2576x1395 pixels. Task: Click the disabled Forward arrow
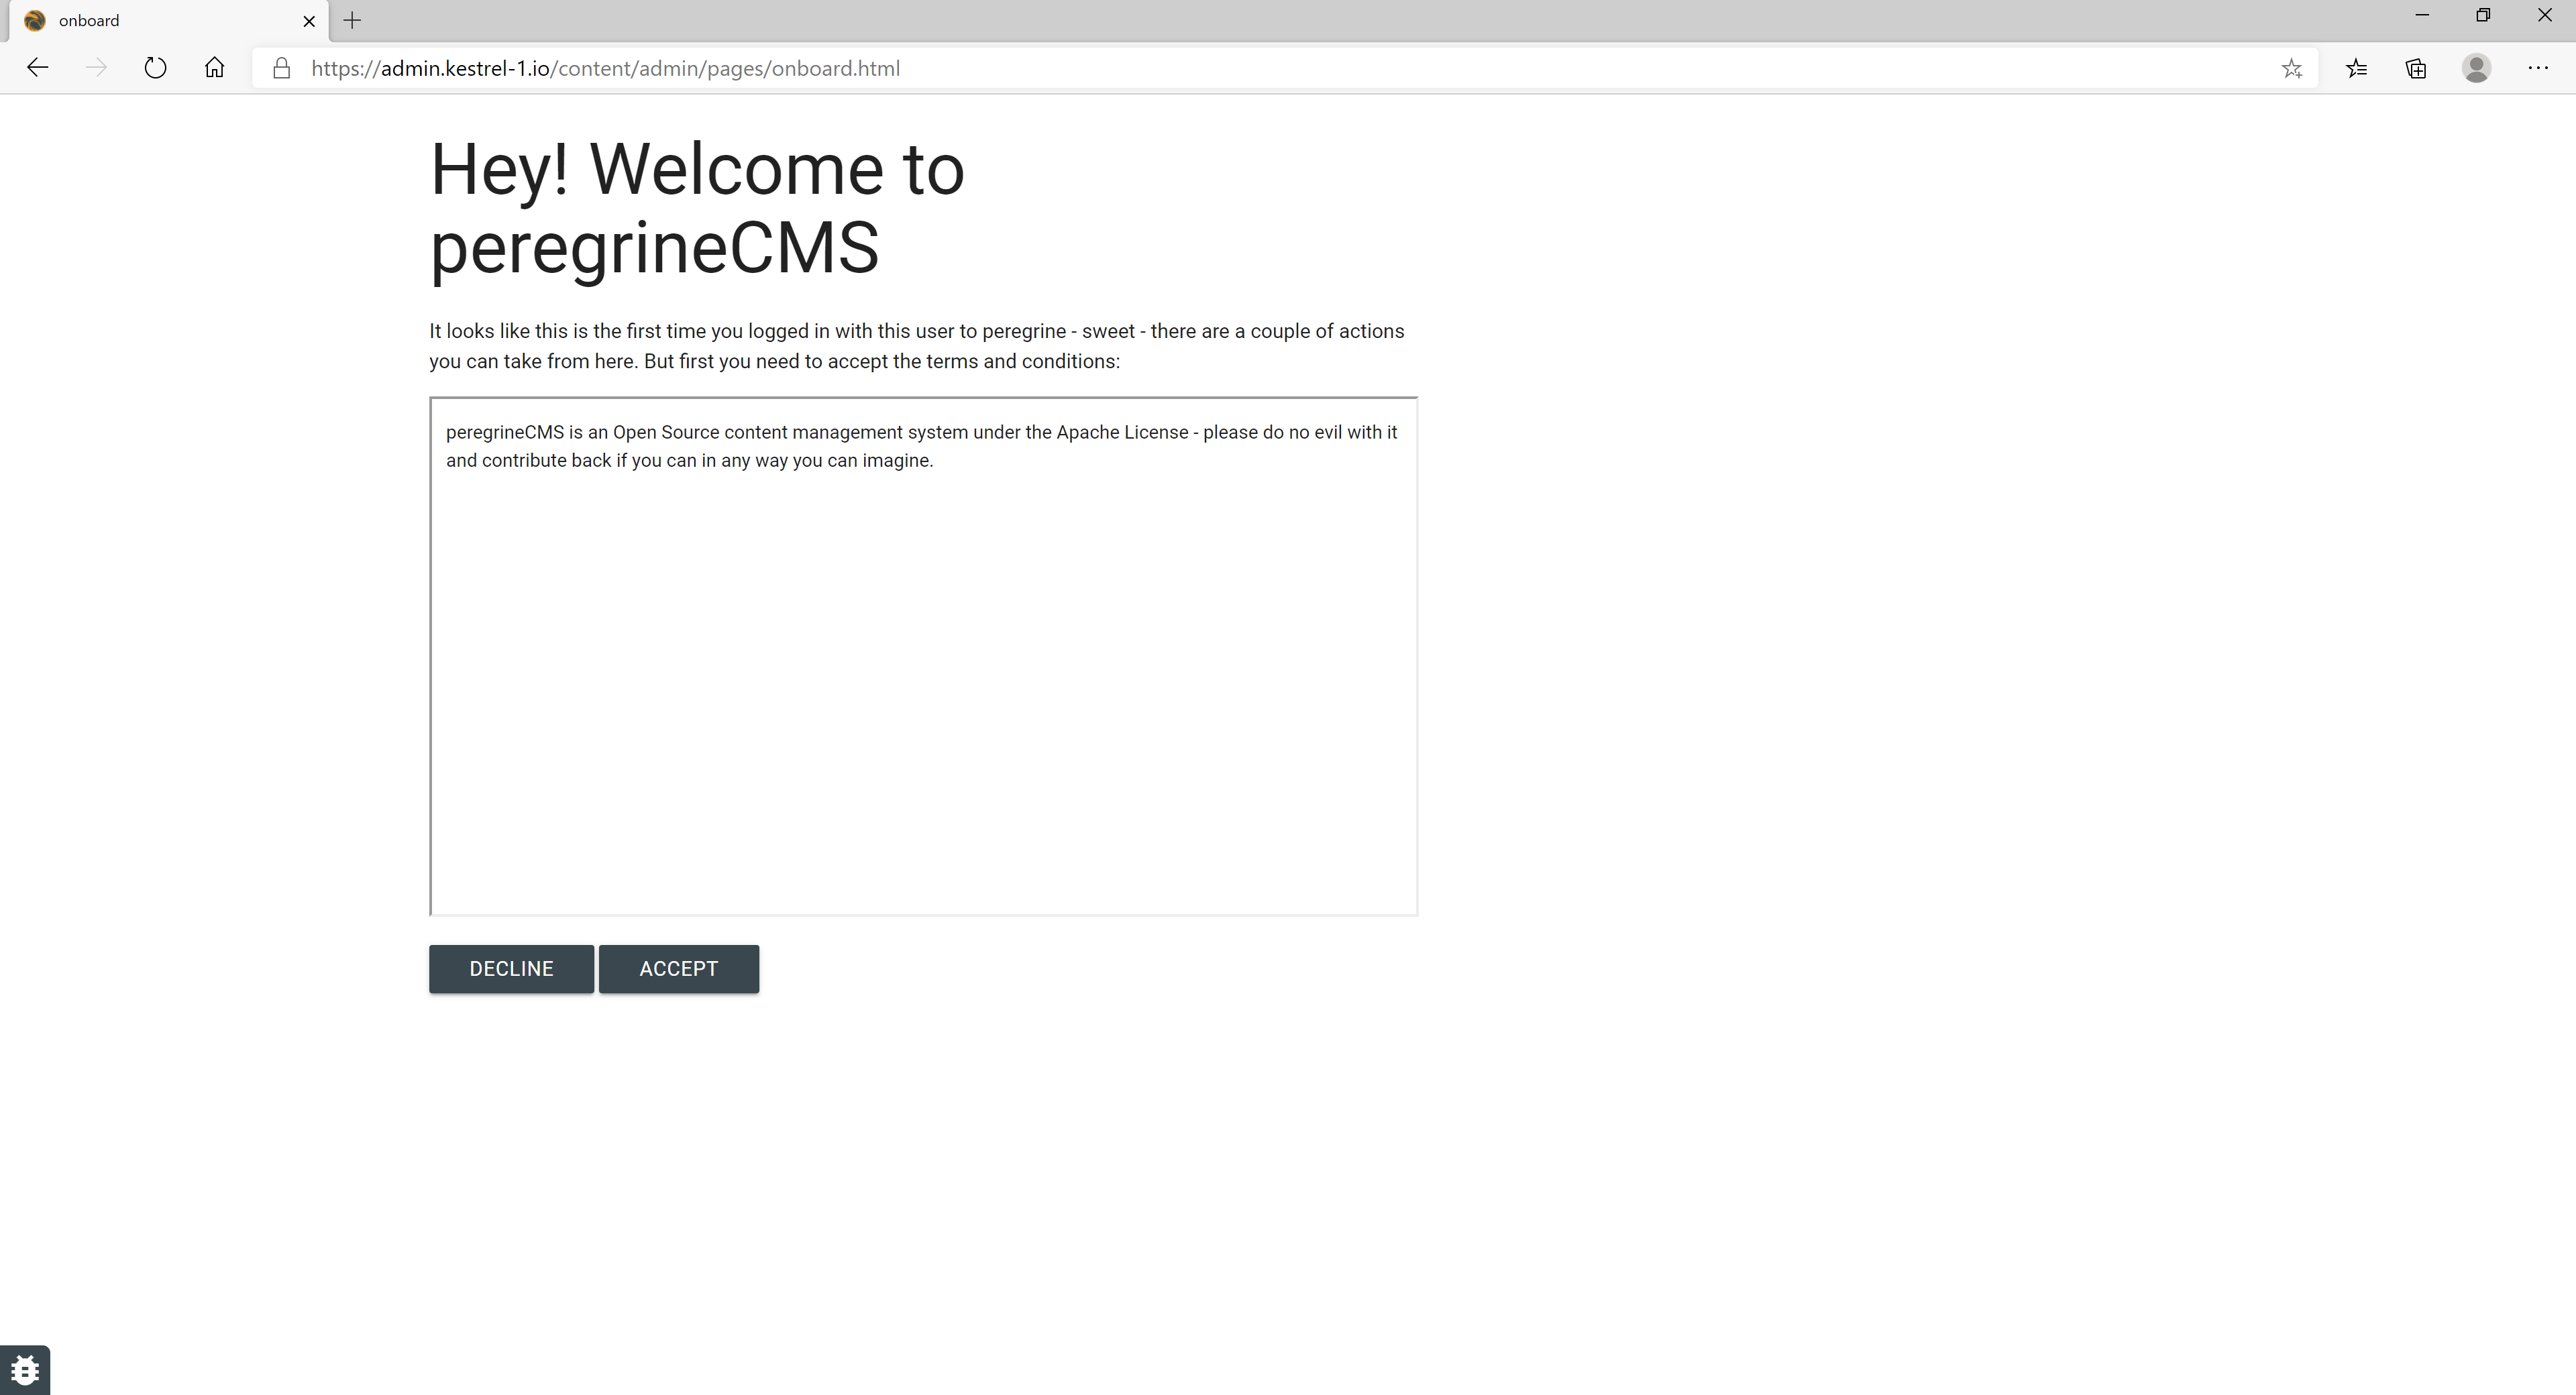click(96, 68)
